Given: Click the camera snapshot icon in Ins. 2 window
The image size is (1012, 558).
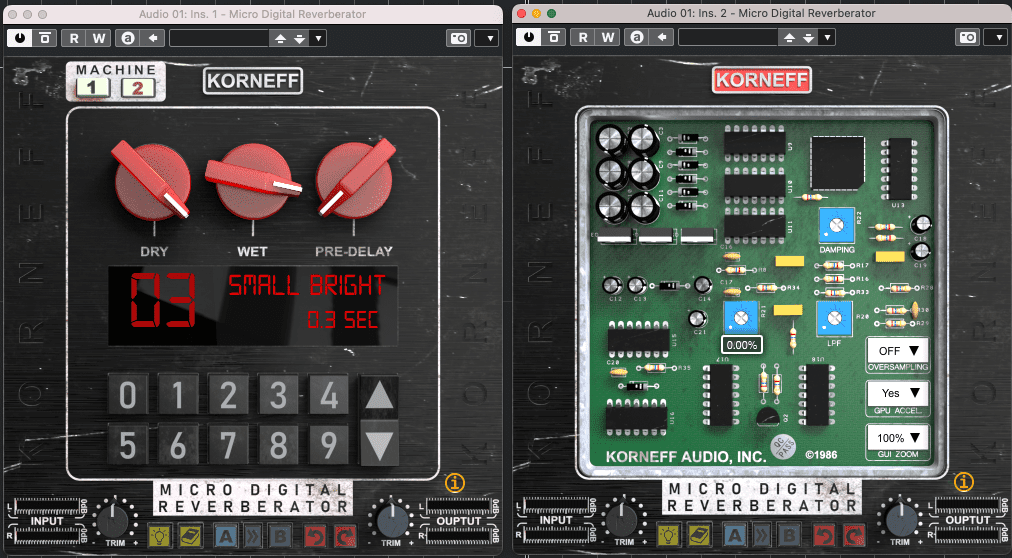Looking at the screenshot, I should tap(968, 38).
